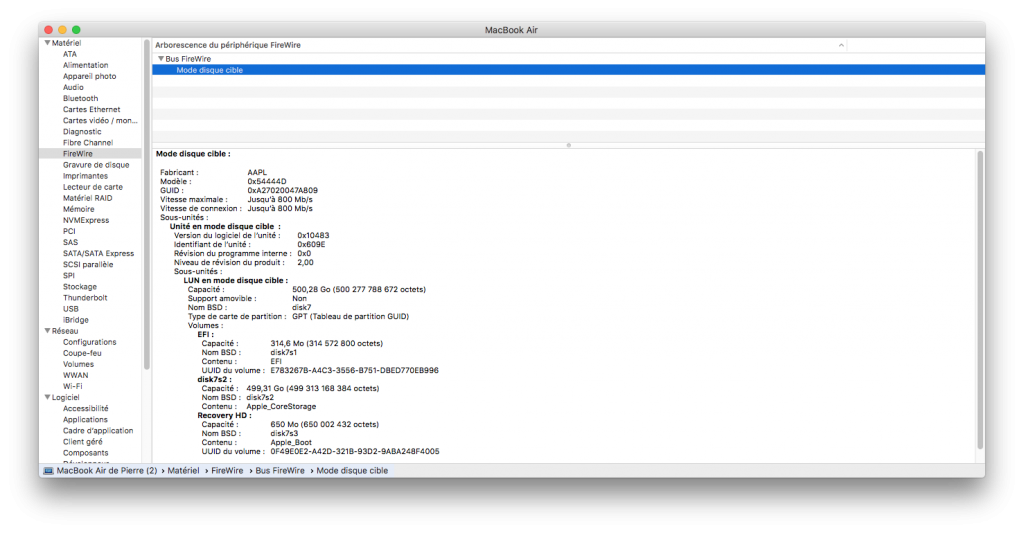1024x533 pixels.
Task: Select Cartes Ethernet entry
Action: 91,110
